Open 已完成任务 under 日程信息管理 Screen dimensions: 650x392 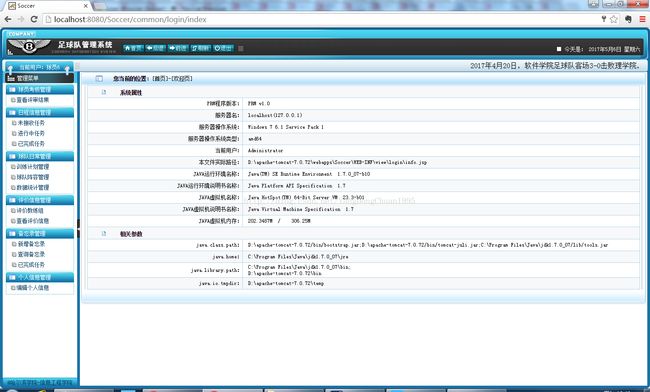[x=31, y=144]
